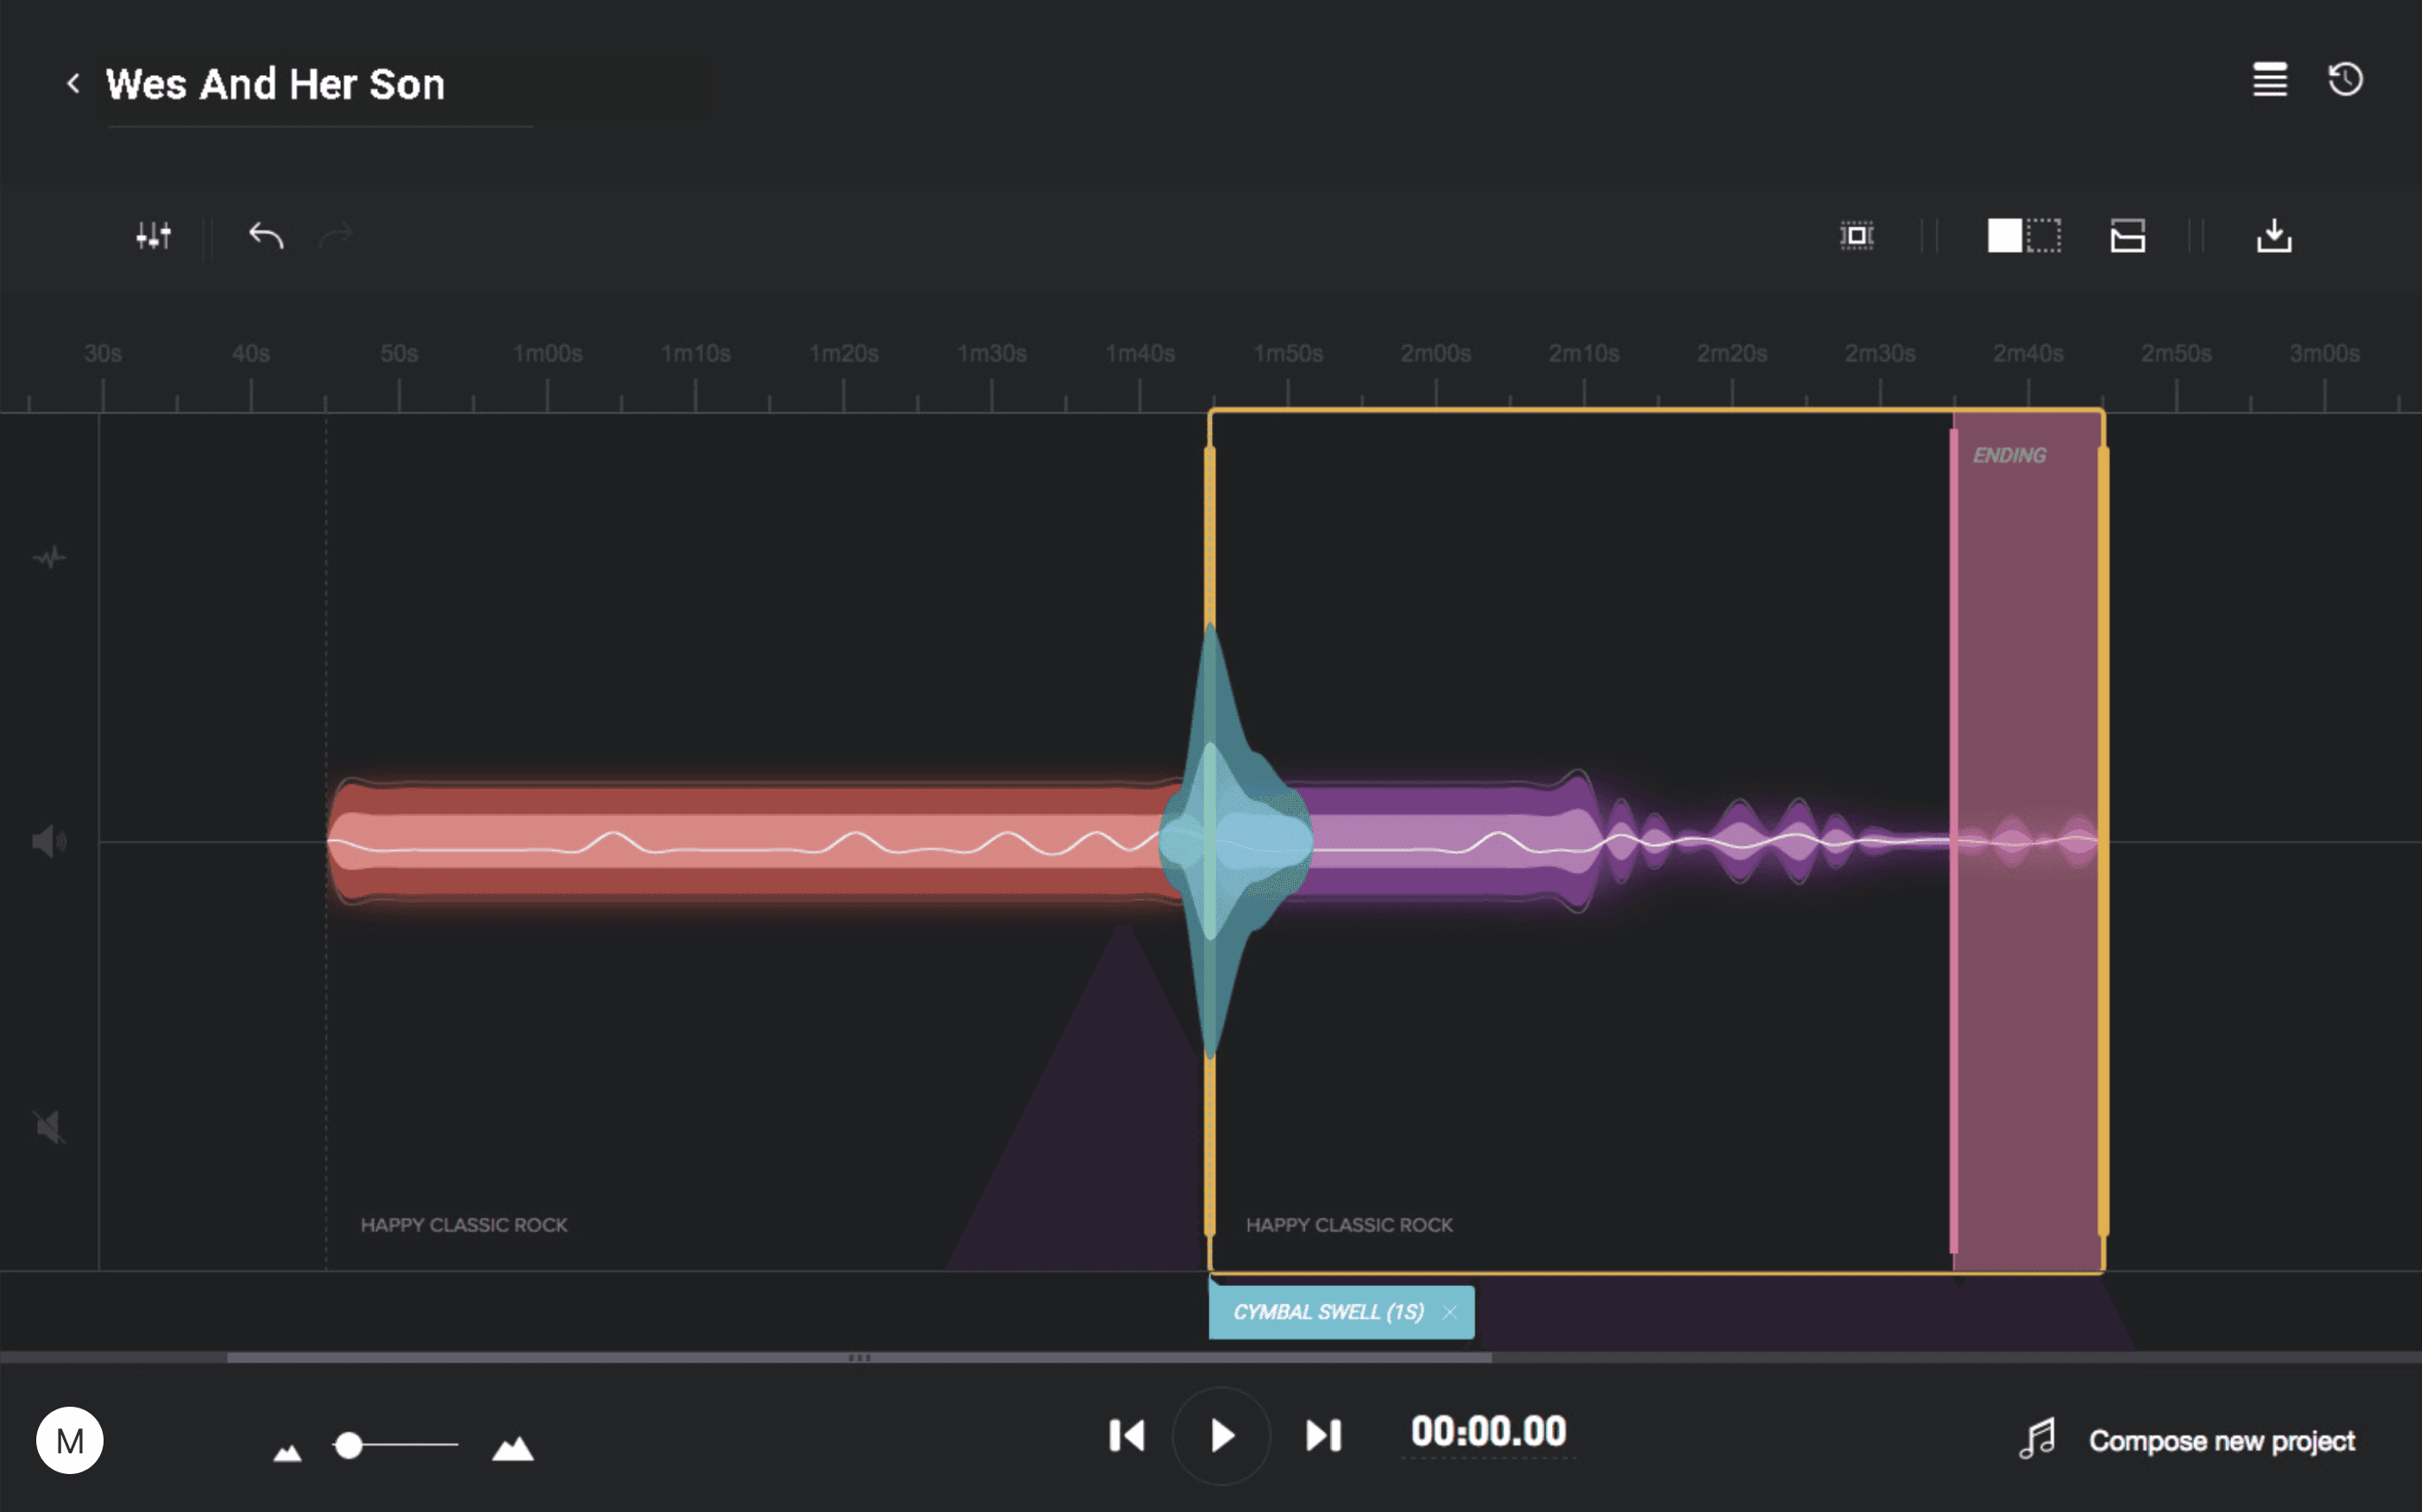Viewport: 2422px width, 1512px height.
Task: Click the zoom slider handle
Action: click(349, 1445)
